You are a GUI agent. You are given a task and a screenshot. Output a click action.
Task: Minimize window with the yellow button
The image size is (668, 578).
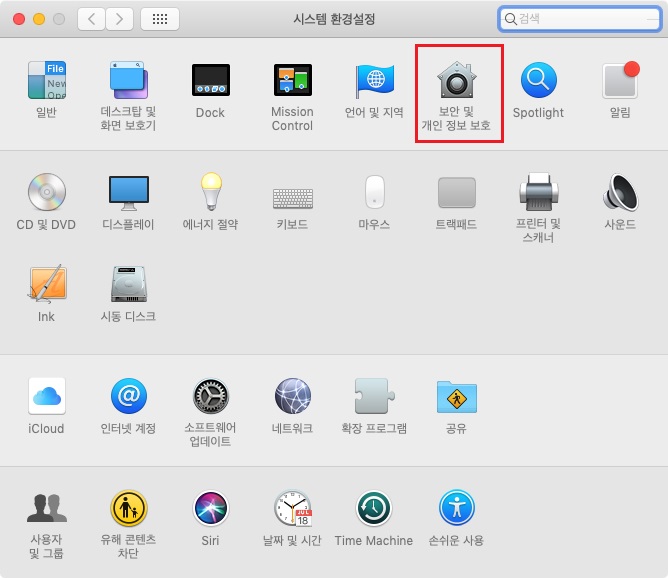click(39, 19)
